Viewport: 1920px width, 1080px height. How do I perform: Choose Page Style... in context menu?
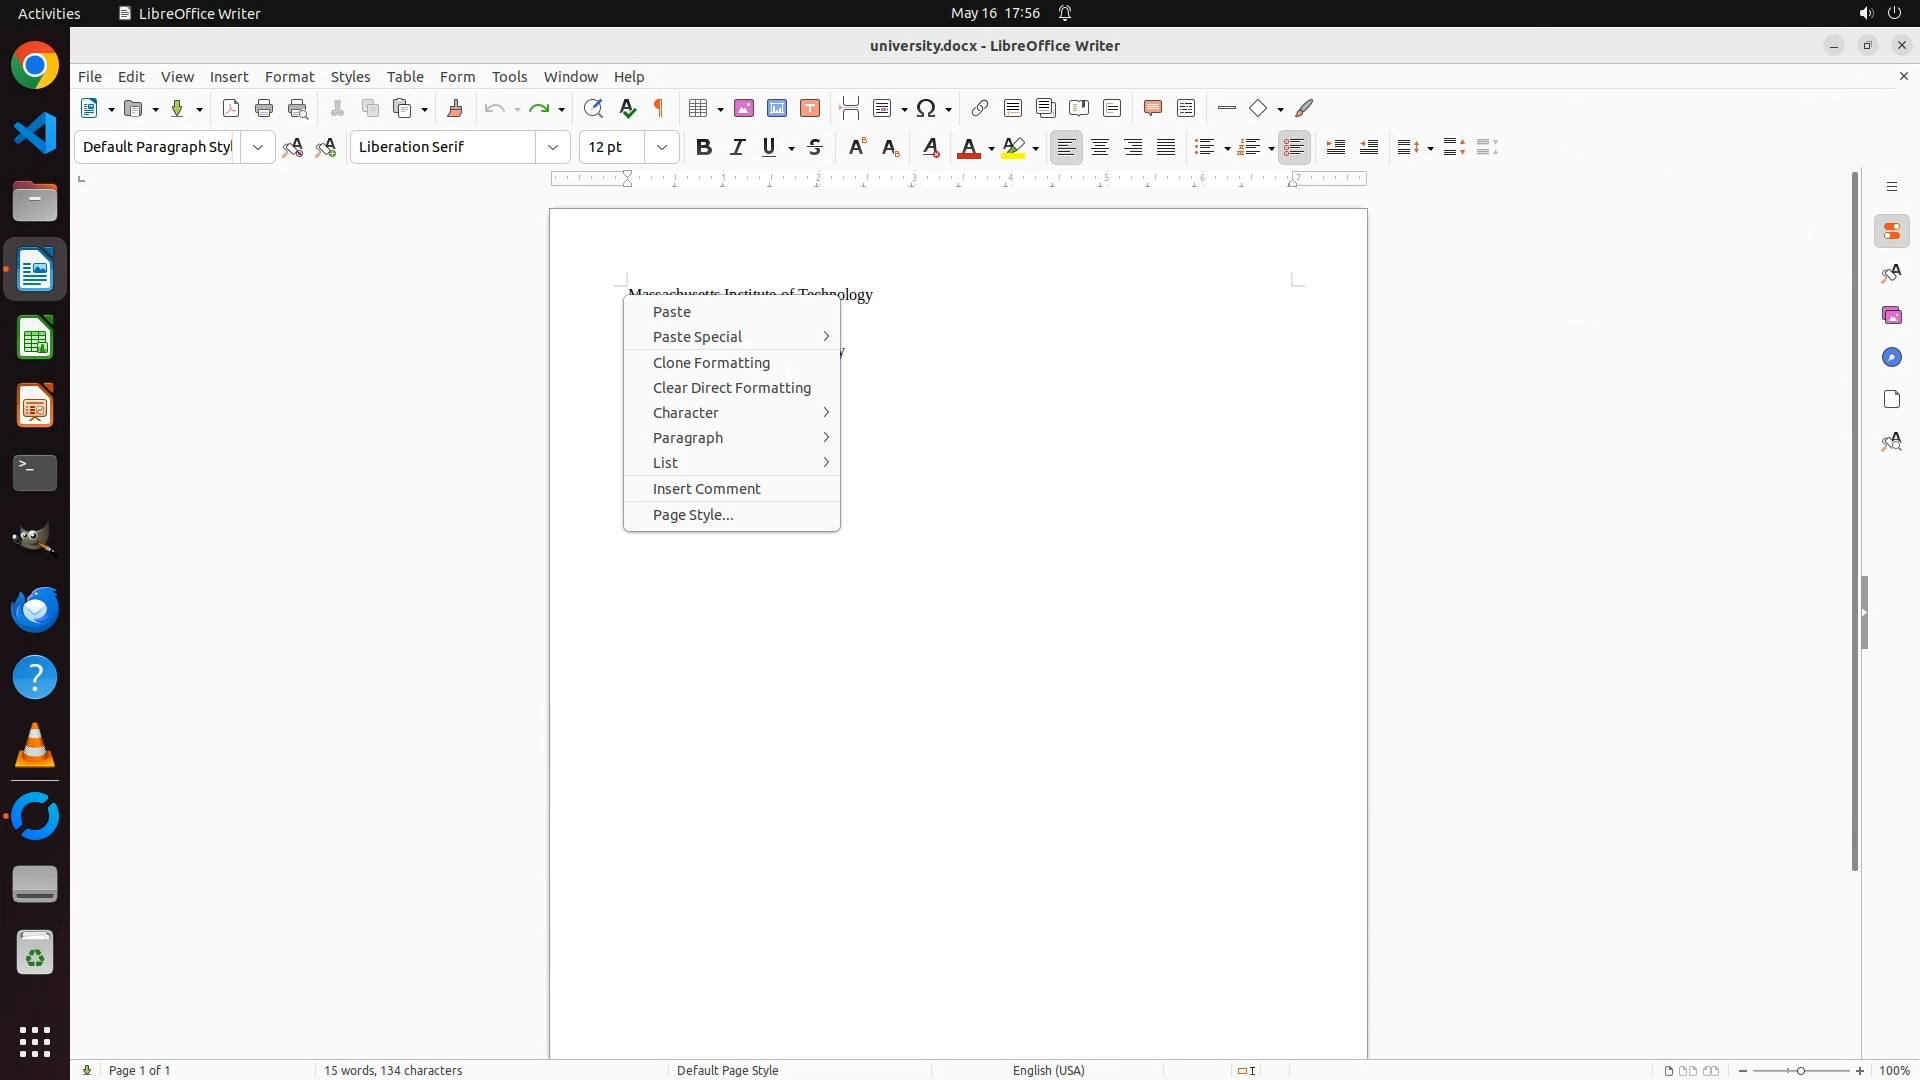coord(693,515)
